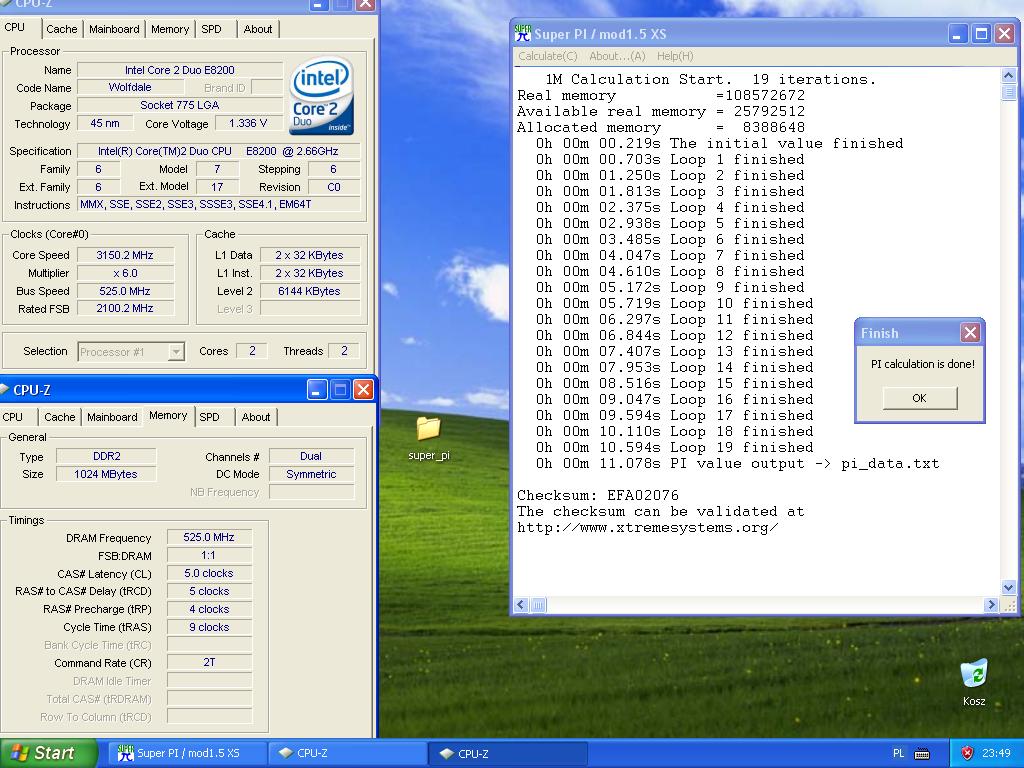Click the FSB:DRAM value 1:1
Image resolution: width=1024 pixels, height=768 pixels.
click(x=209, y=556)
